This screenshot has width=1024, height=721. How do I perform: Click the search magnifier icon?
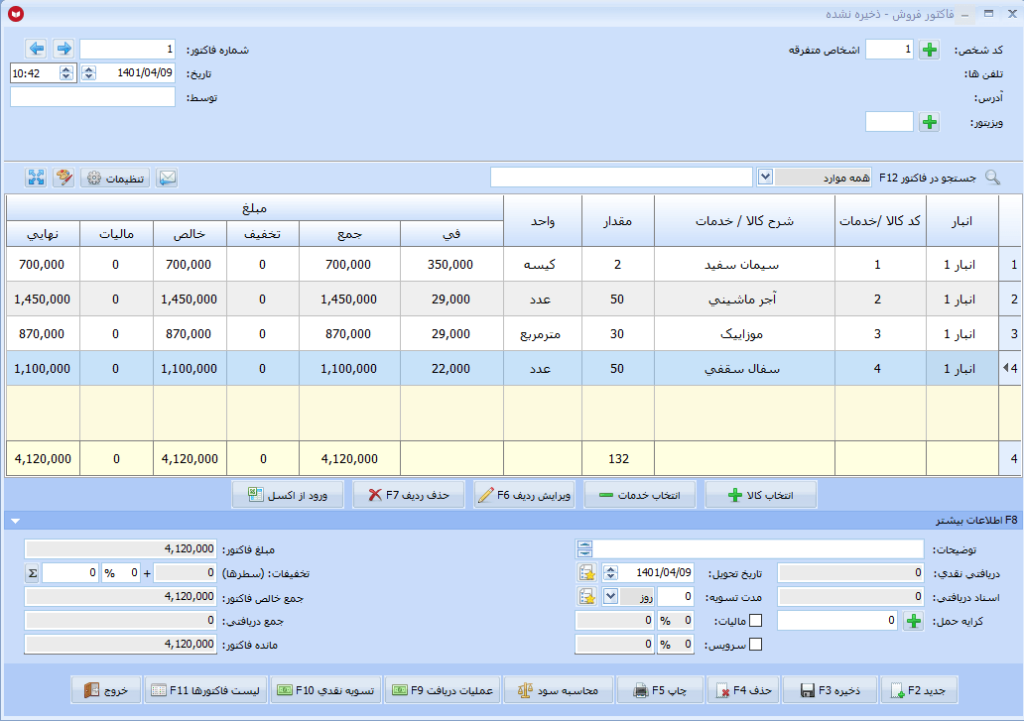992,178
